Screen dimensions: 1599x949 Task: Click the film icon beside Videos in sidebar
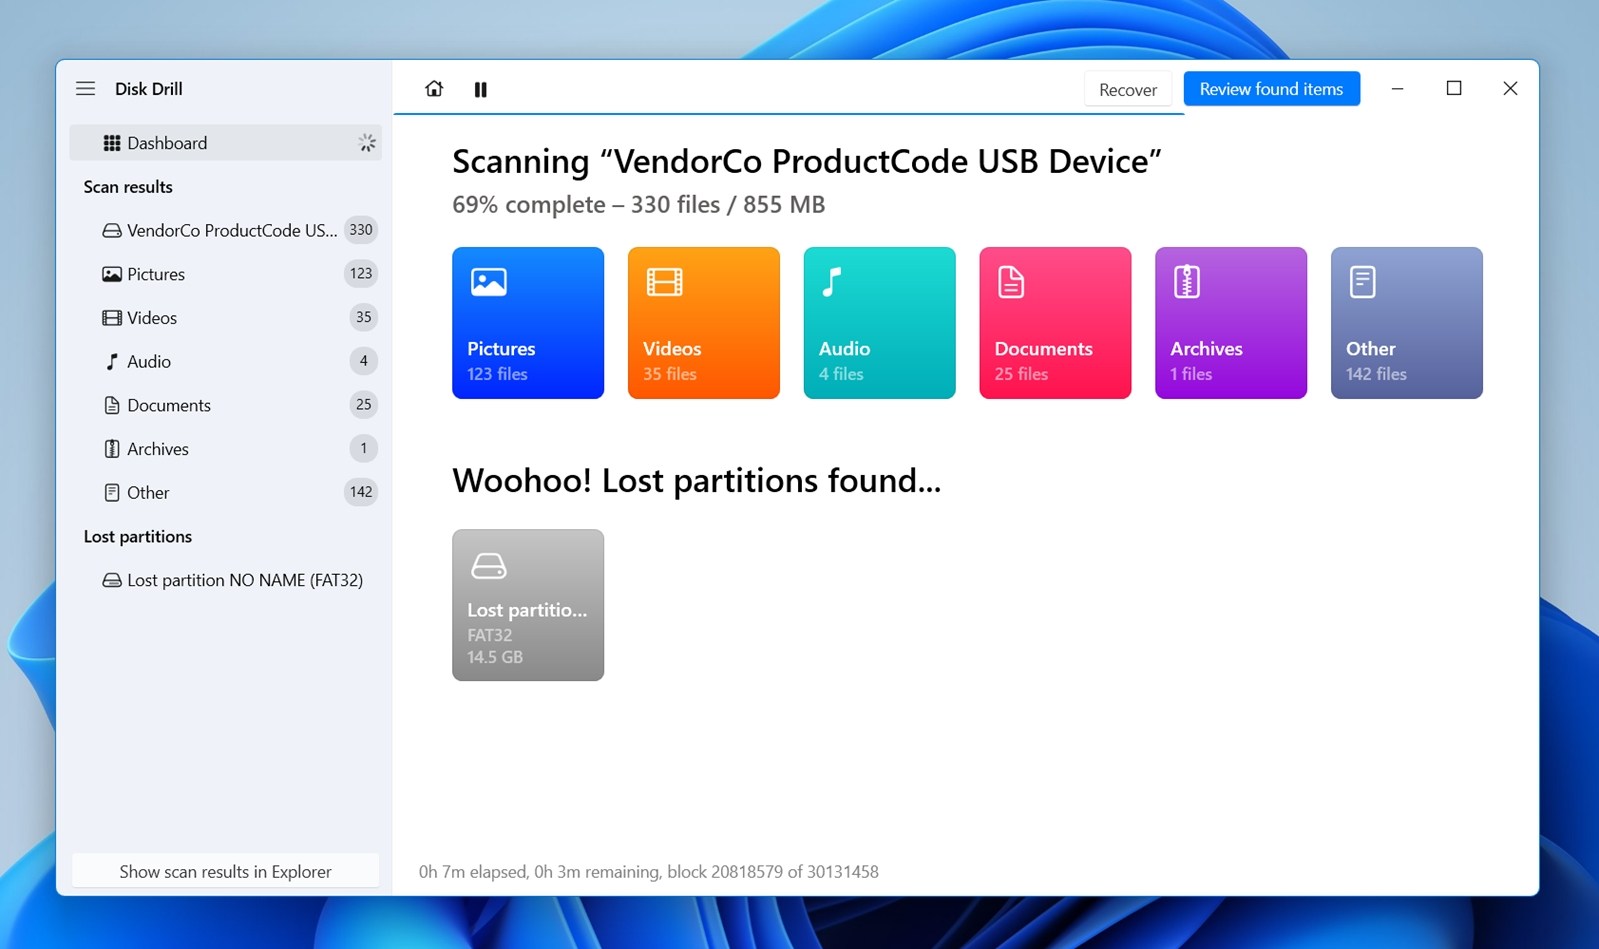click(x=112, y=318)
